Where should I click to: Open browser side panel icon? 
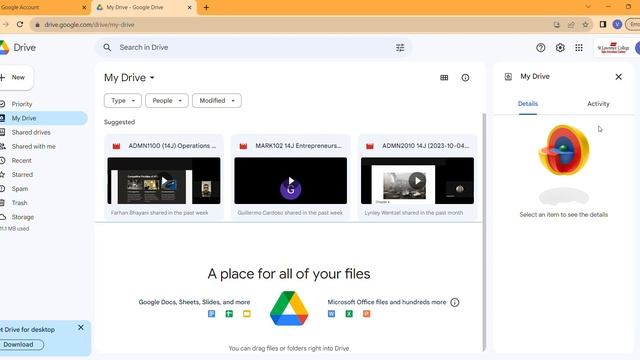(x=603, y=24)
